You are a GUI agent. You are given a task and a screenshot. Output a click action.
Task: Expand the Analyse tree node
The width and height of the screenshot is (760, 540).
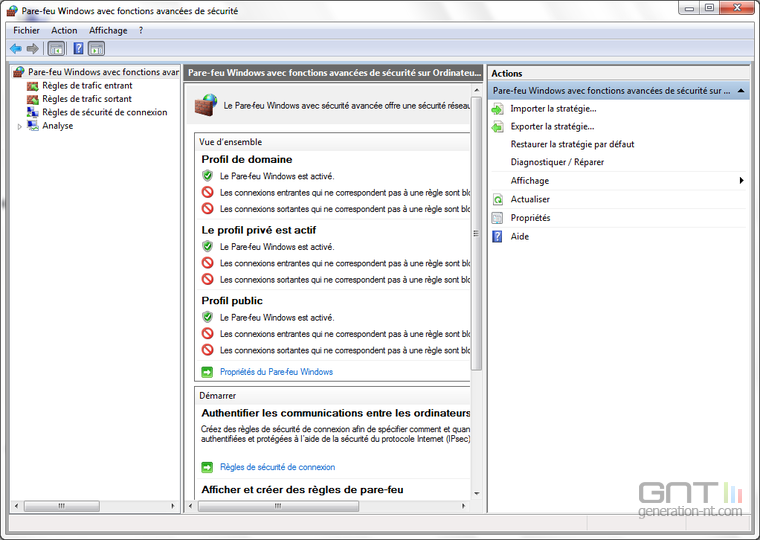(19, 127)
